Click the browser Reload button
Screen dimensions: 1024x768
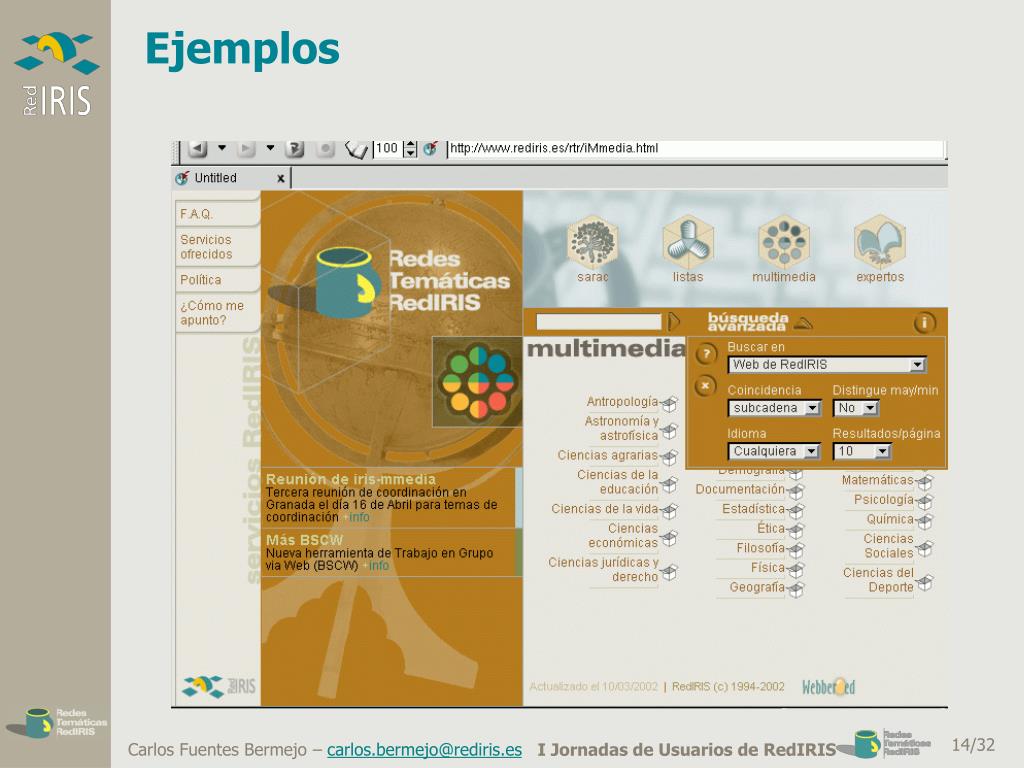click(x=295, y=149)
